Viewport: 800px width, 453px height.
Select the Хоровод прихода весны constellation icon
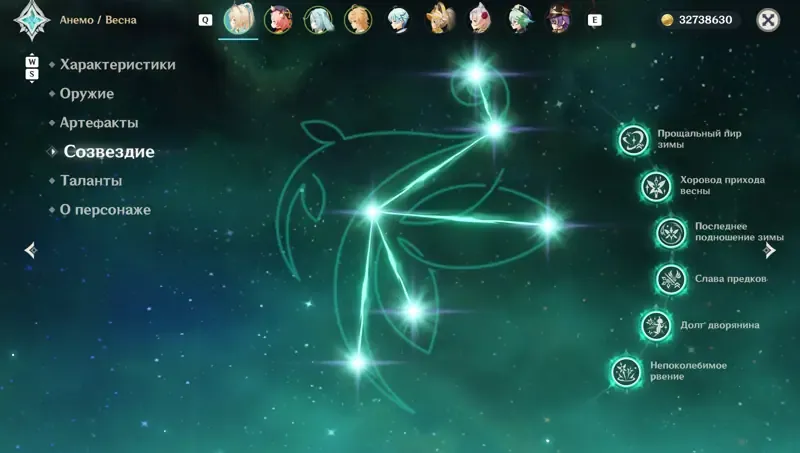[x=656, y=186]
